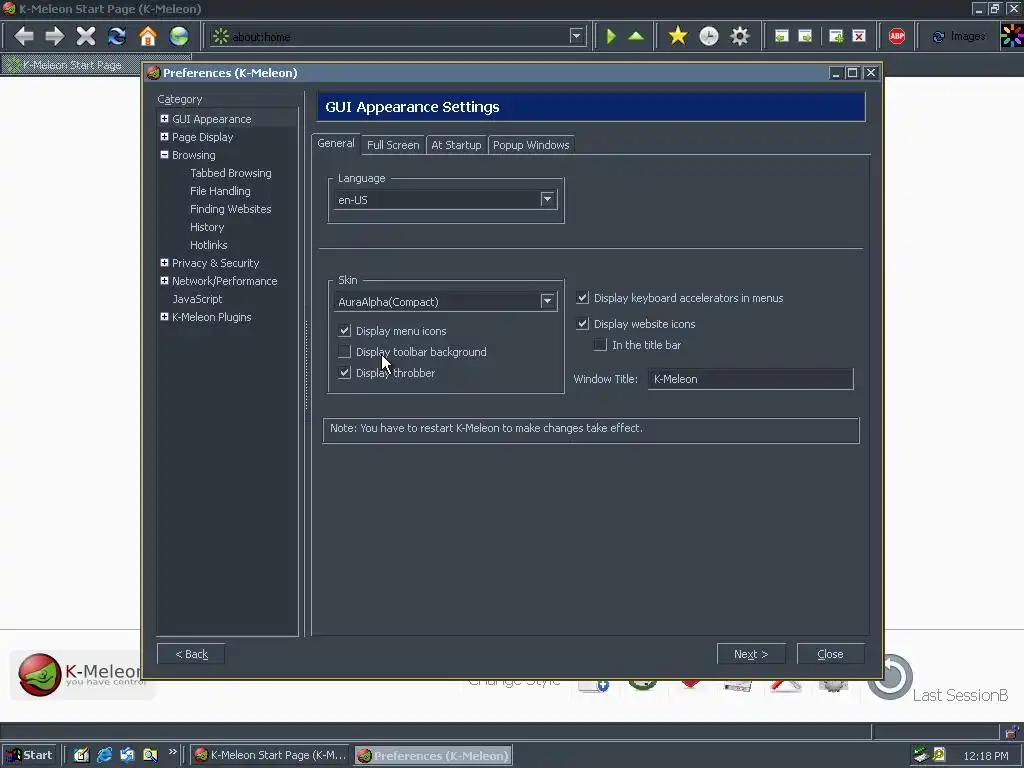Screen dimensions: 1024x768
Task: Select History in category tree
Action: point(207,227)
